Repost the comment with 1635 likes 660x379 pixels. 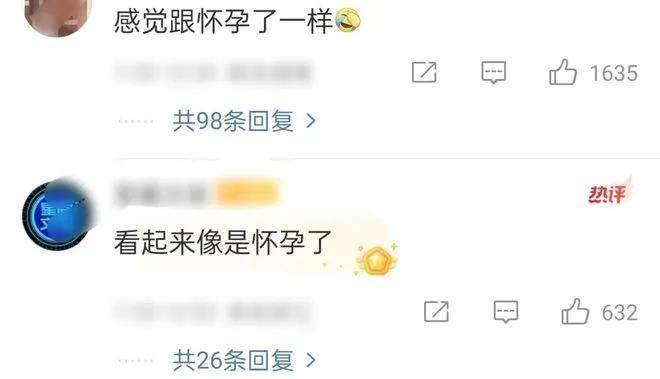424,72
